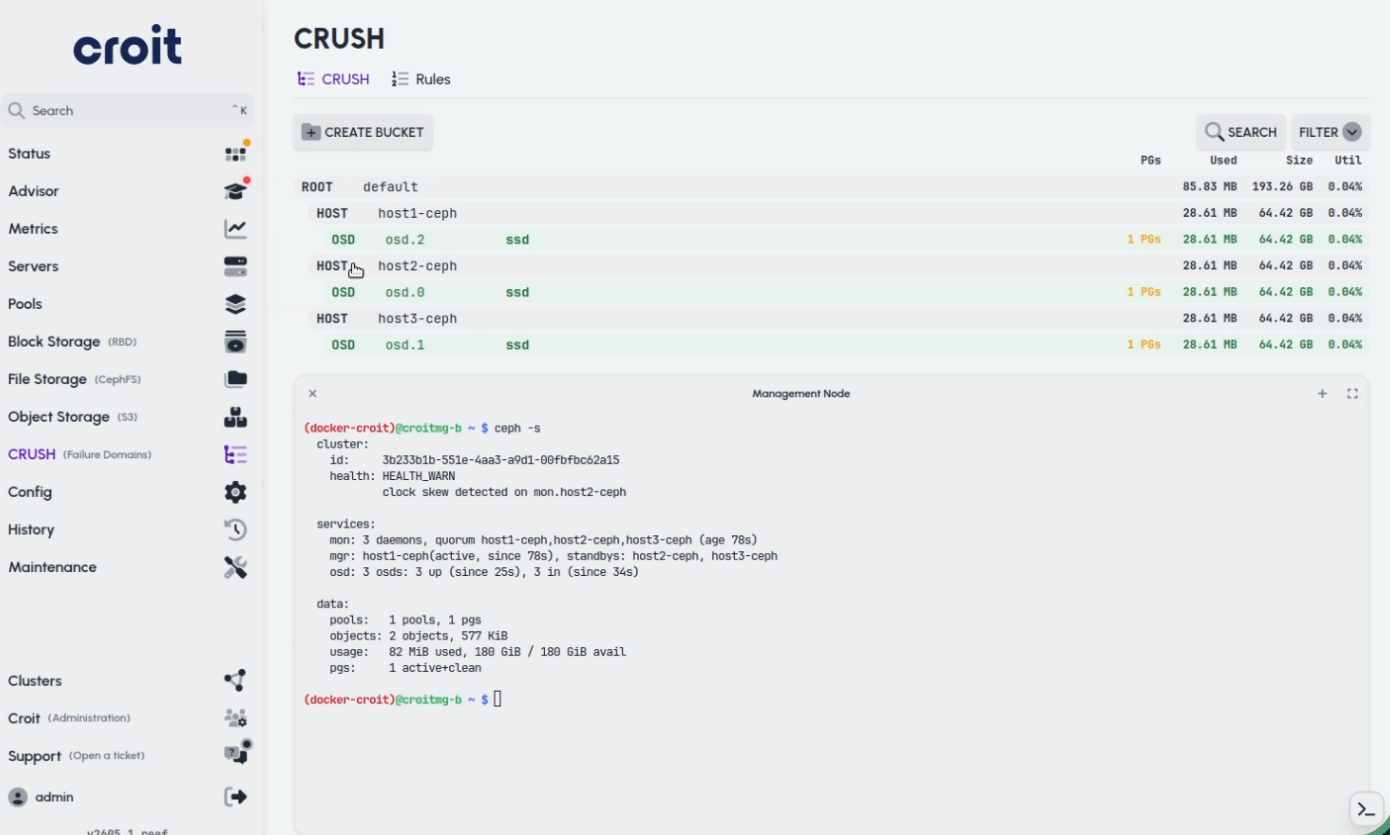Click the Pools layers icon
This screenshot has height=835, width=1390.
click(x=235, y=304)
